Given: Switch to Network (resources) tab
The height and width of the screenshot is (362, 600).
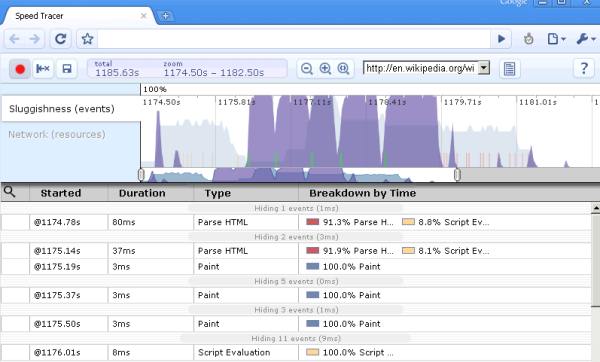Looking at the screenshot, I should point(57,134).
